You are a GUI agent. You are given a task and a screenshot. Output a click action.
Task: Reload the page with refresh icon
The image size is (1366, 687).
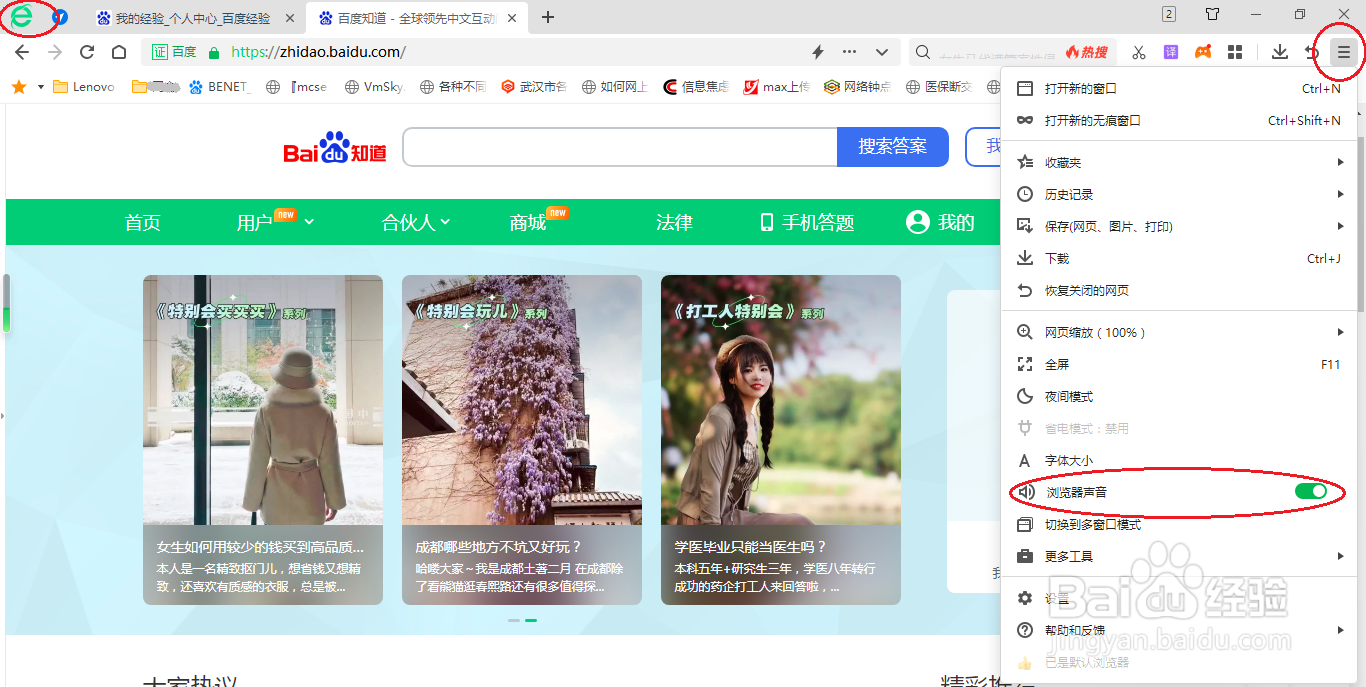click(x=87, y=52)
